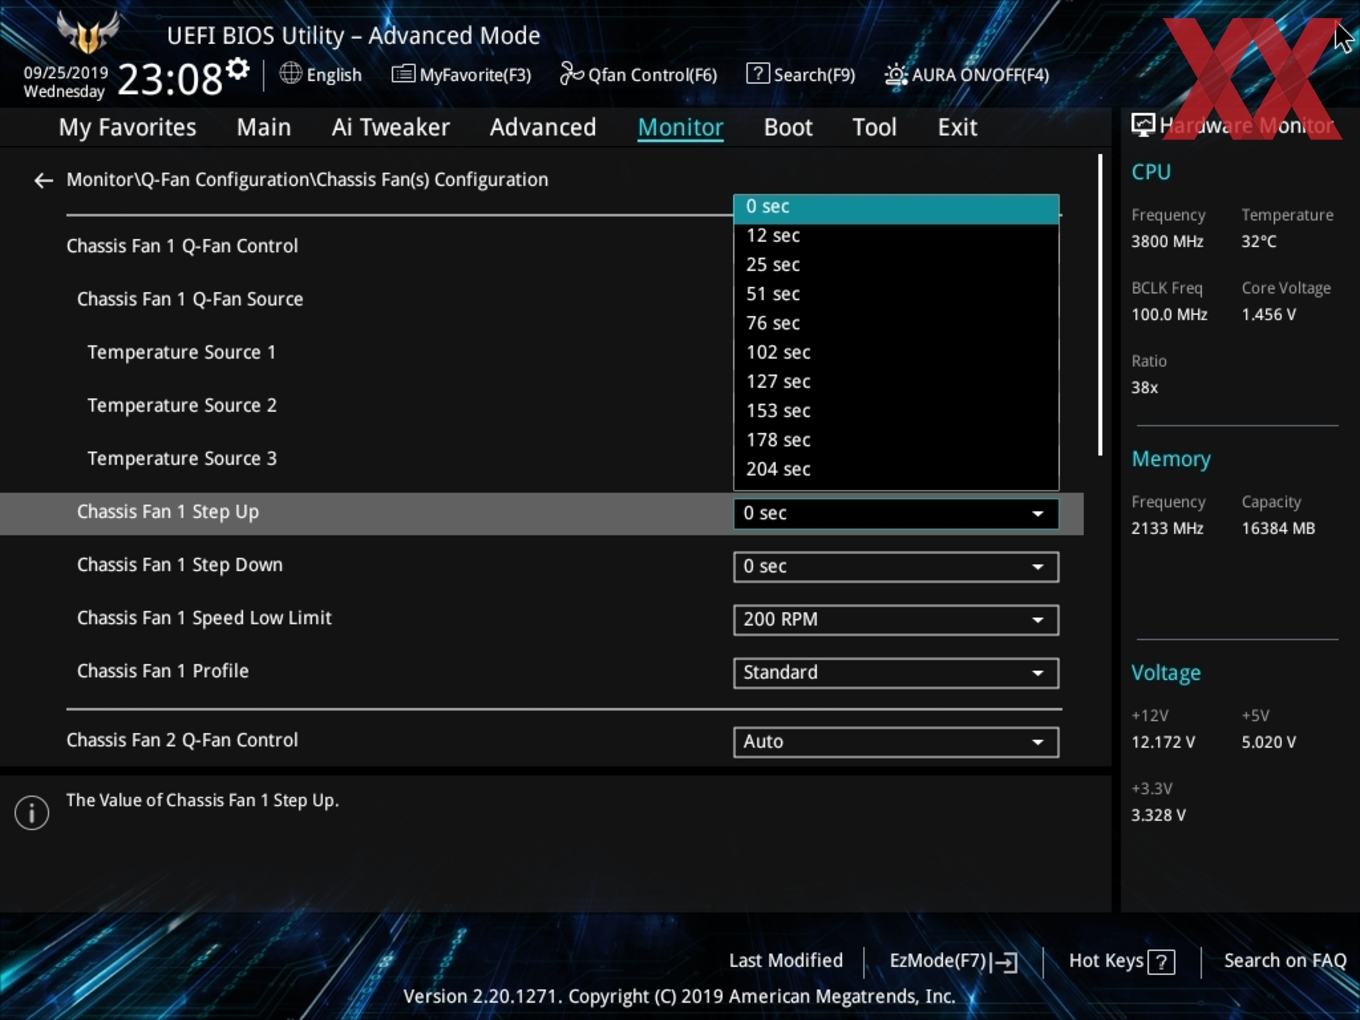
Task: Open Chassis Fan 1 Speed Low Limit dropdown
Action: [896, 619]
